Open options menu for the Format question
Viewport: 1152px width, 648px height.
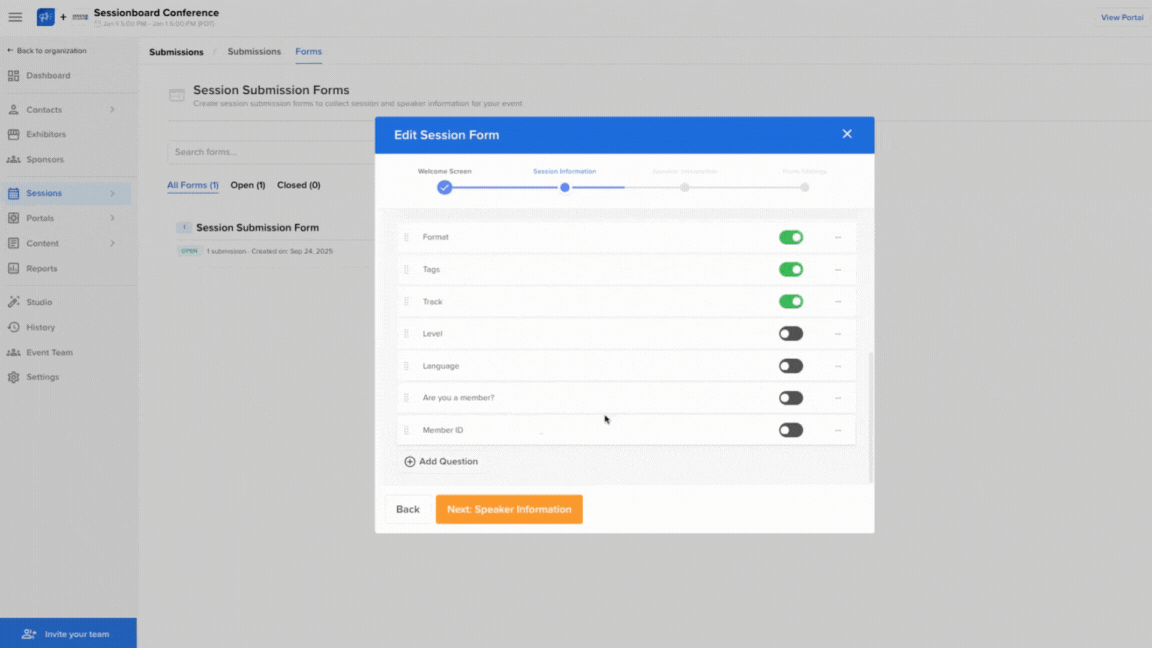pyautogui.click(x=838, y=237)
